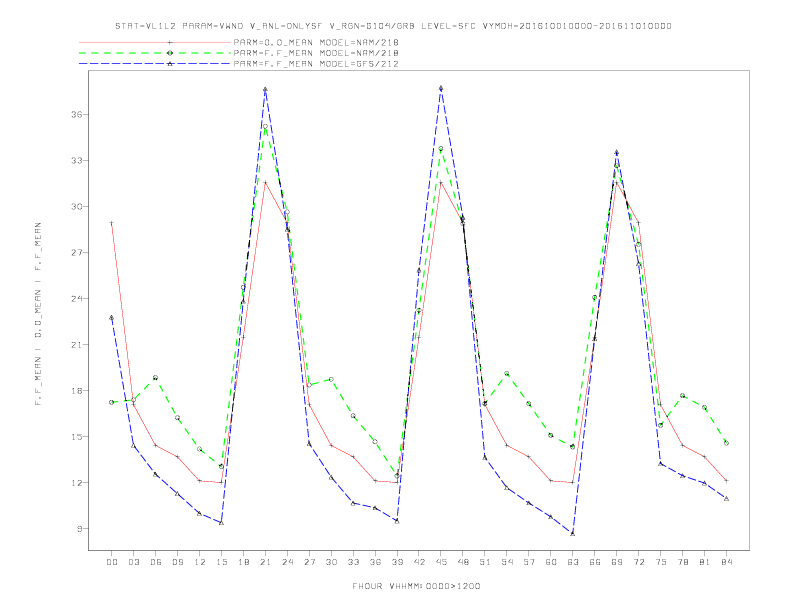Click x-axis tick label 69
This screenshot has width=792, height=612.
coord(617,562)
